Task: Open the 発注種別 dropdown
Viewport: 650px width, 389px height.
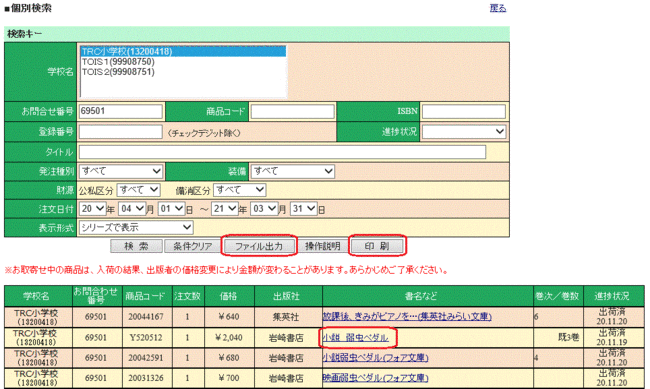Action: click(121, 171)
